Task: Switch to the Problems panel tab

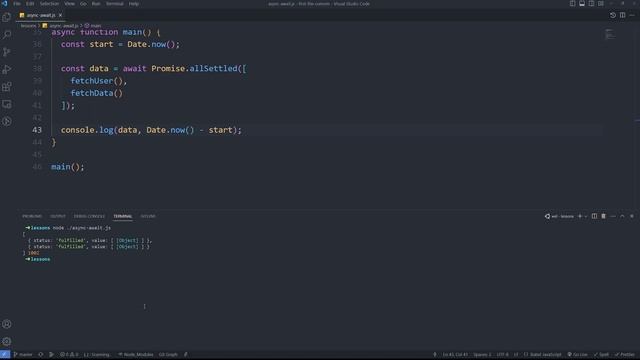Action: 32,216
